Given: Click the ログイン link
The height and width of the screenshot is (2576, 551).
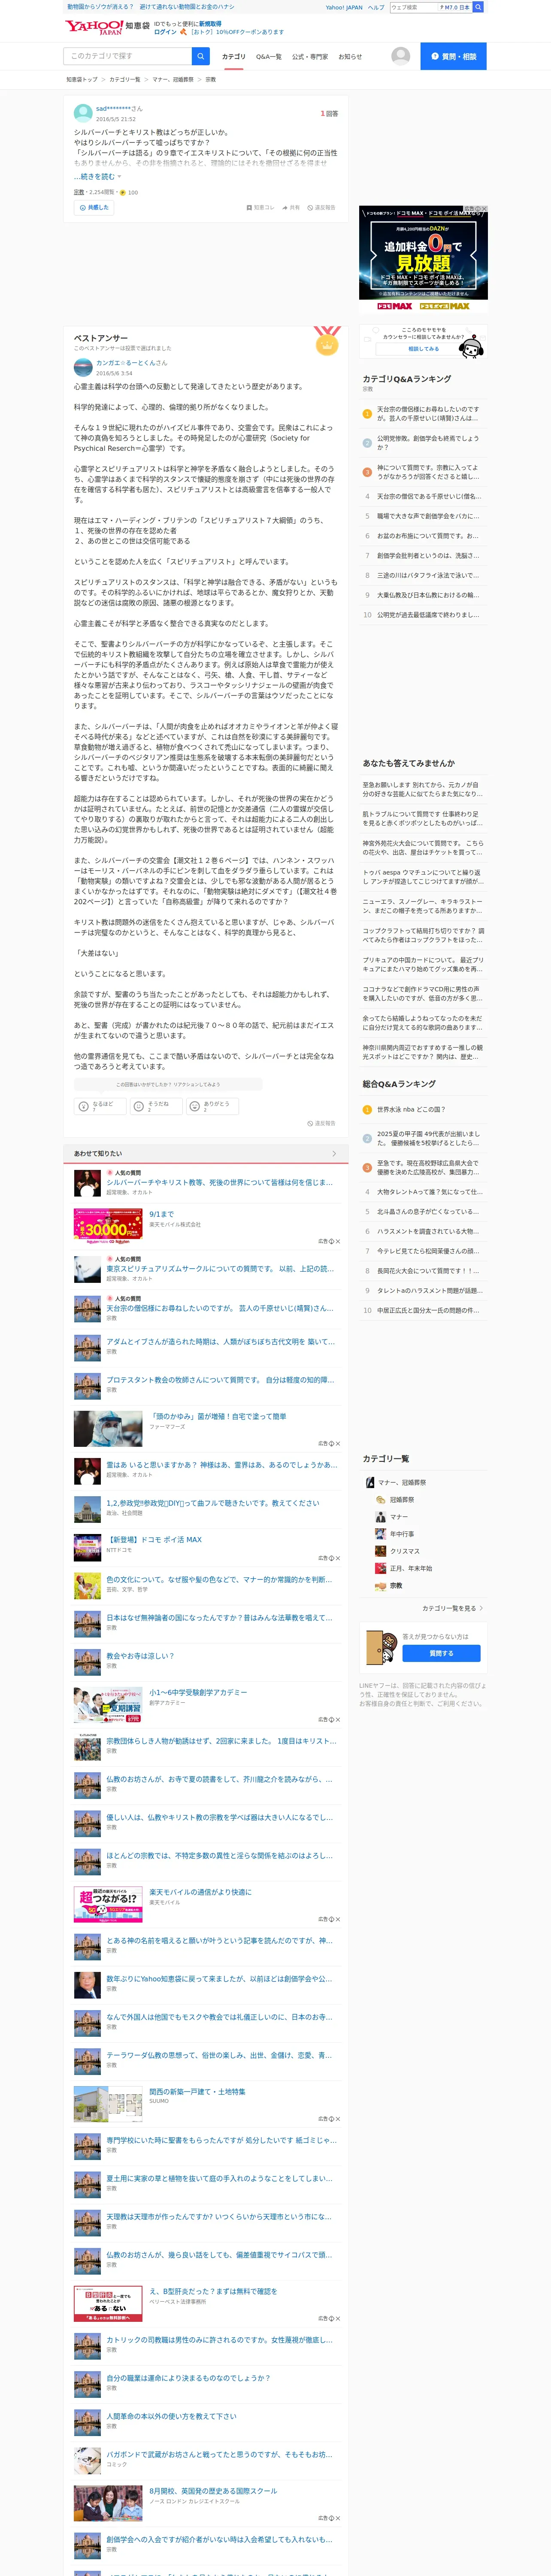Looking at the screenshot, I should click(165, 32).
